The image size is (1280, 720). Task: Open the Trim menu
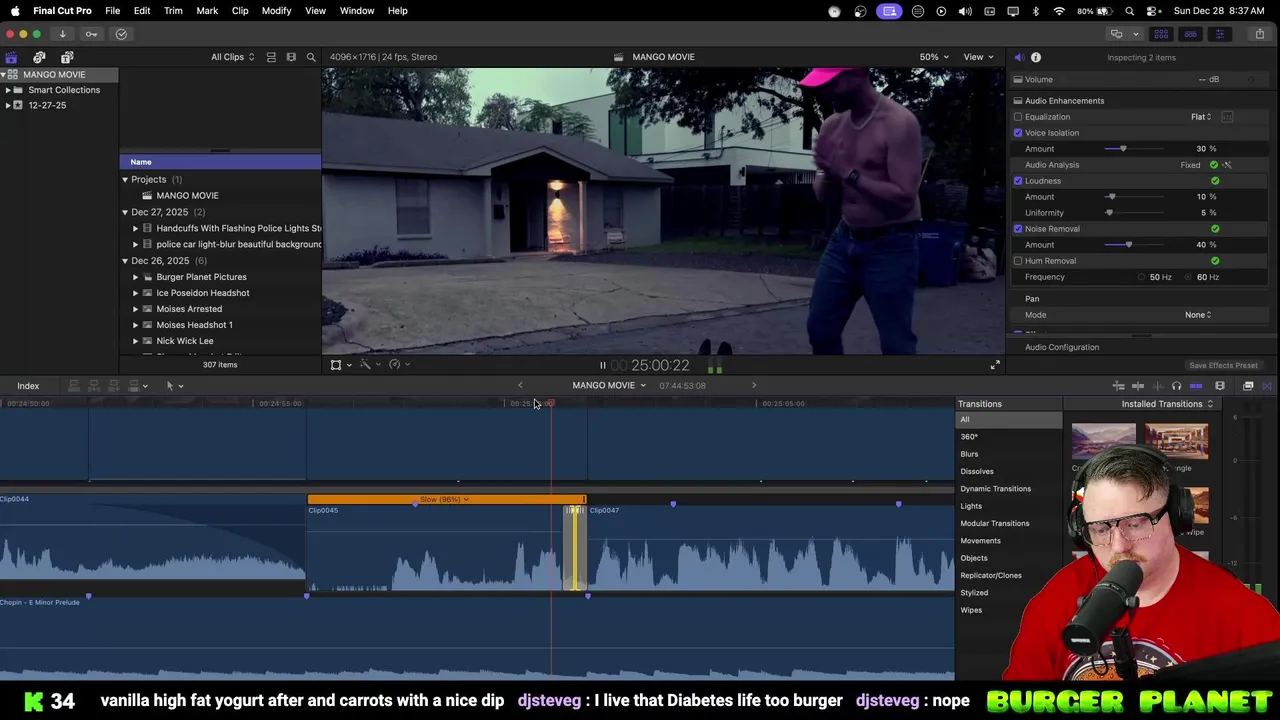(x=173, y=11)
